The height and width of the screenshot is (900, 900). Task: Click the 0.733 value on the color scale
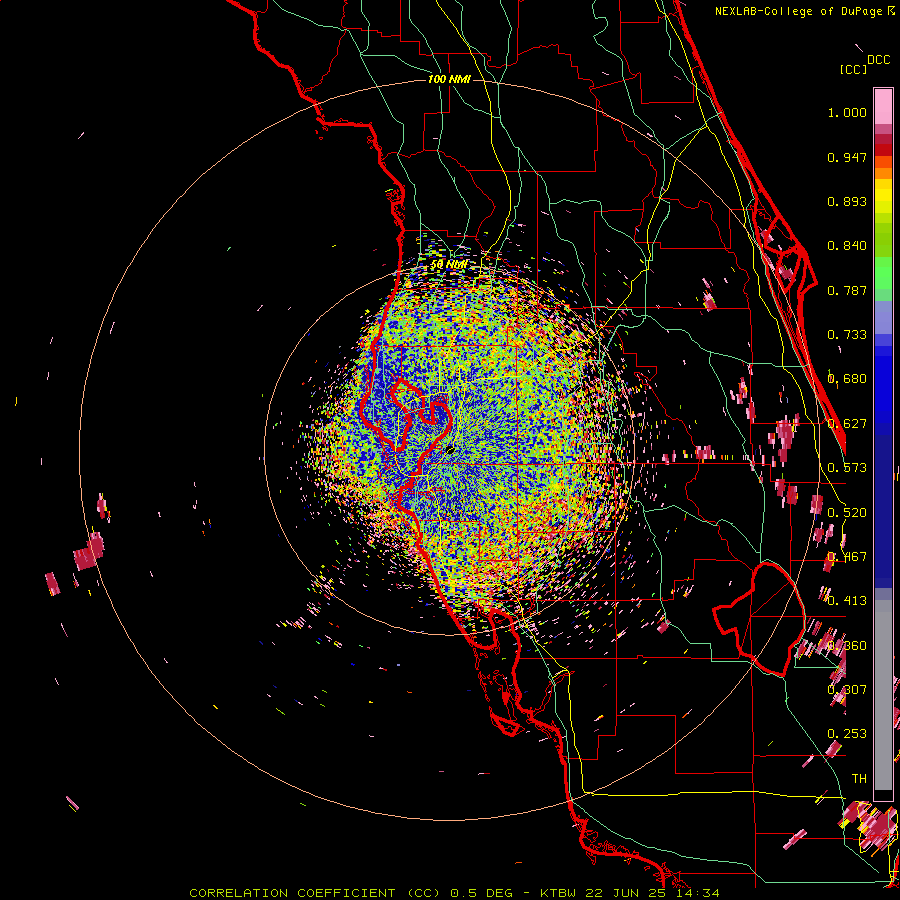pos(847,335)
